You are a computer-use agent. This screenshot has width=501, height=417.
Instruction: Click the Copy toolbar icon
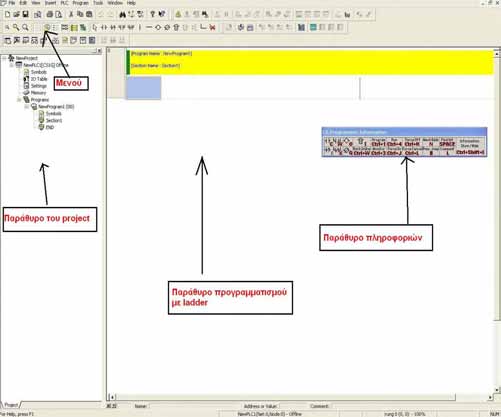(80, 14)
